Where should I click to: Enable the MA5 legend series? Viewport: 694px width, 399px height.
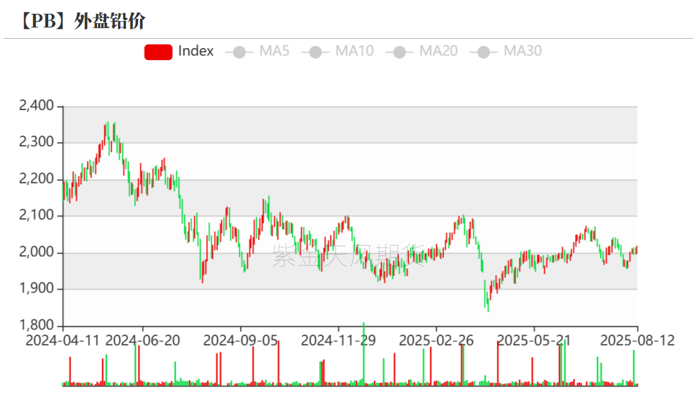coord(257,51)
